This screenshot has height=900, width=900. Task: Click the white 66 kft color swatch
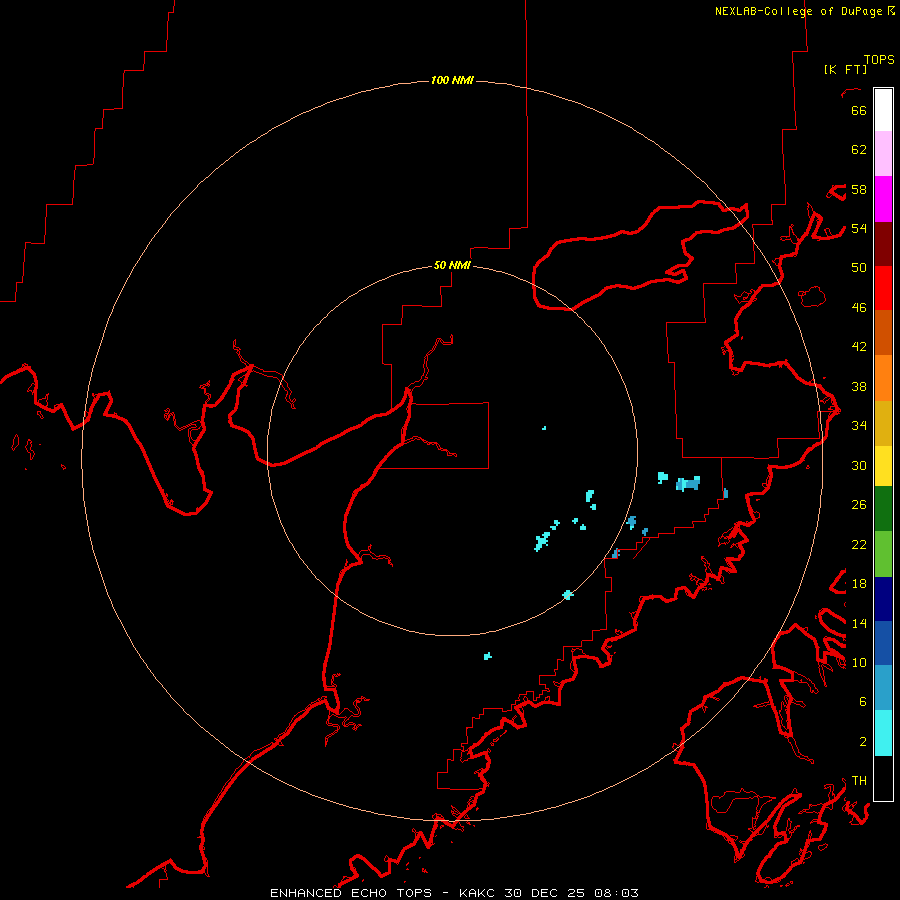(883, 110)
